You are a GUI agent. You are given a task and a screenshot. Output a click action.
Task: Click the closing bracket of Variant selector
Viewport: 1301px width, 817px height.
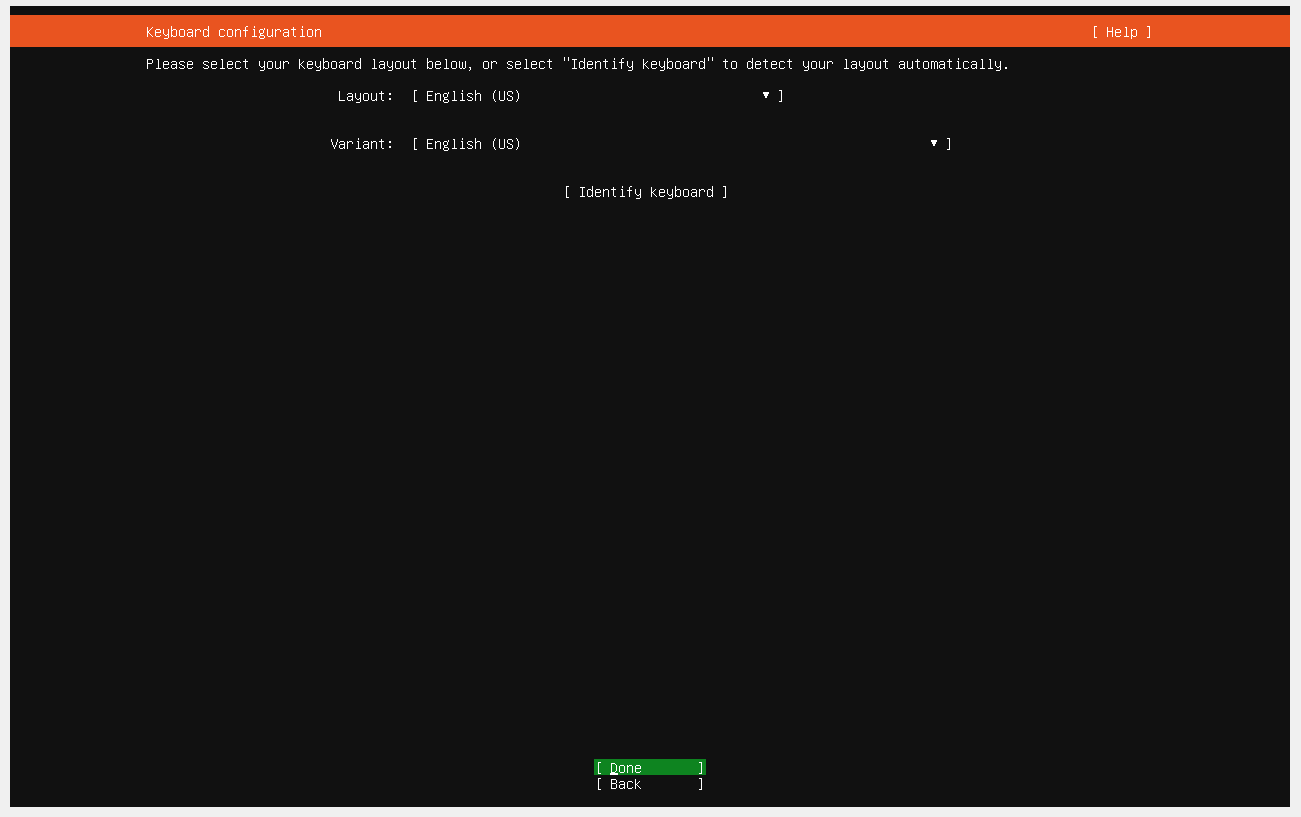click(949, 144)
